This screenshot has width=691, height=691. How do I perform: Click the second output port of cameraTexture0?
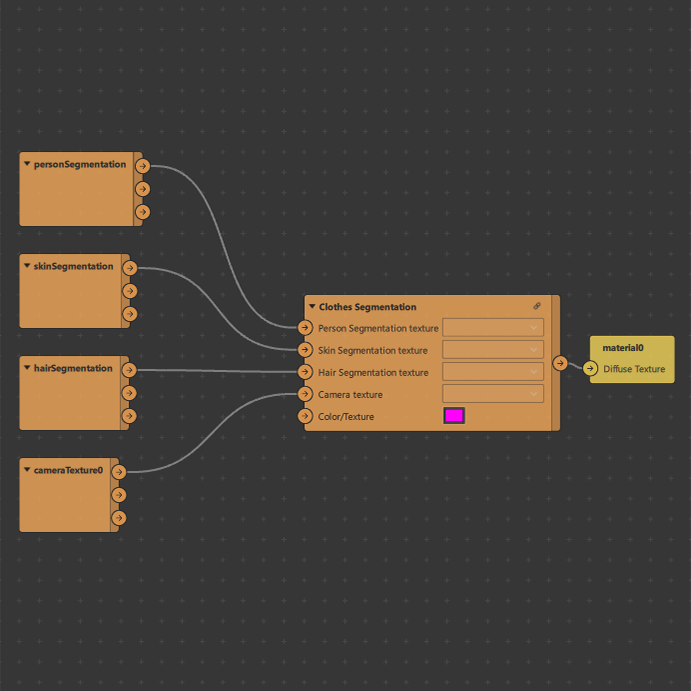click(119, 495)
